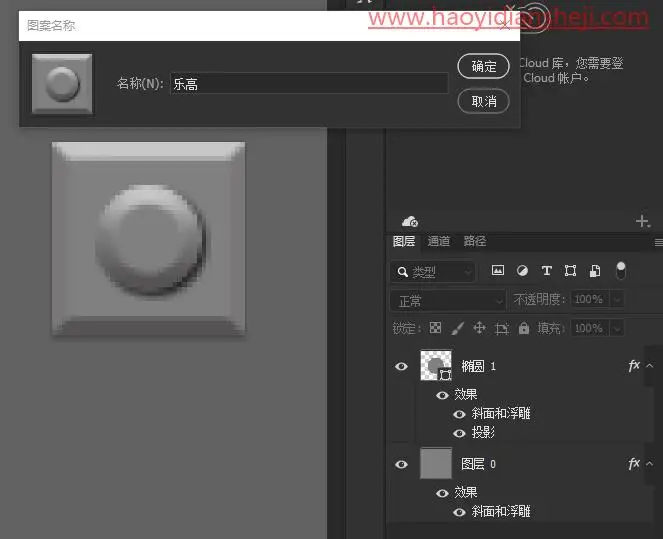Switch to the 图层 tab
The image size is (663, 539).
coord(403,241)
